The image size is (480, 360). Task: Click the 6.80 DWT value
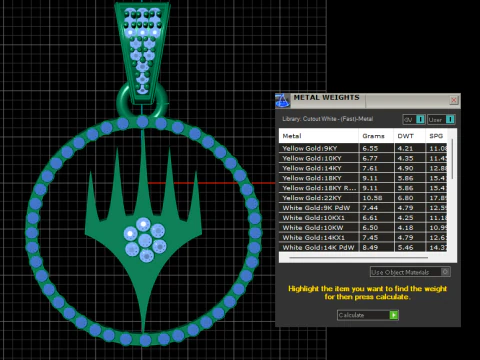tap(405, 198)
